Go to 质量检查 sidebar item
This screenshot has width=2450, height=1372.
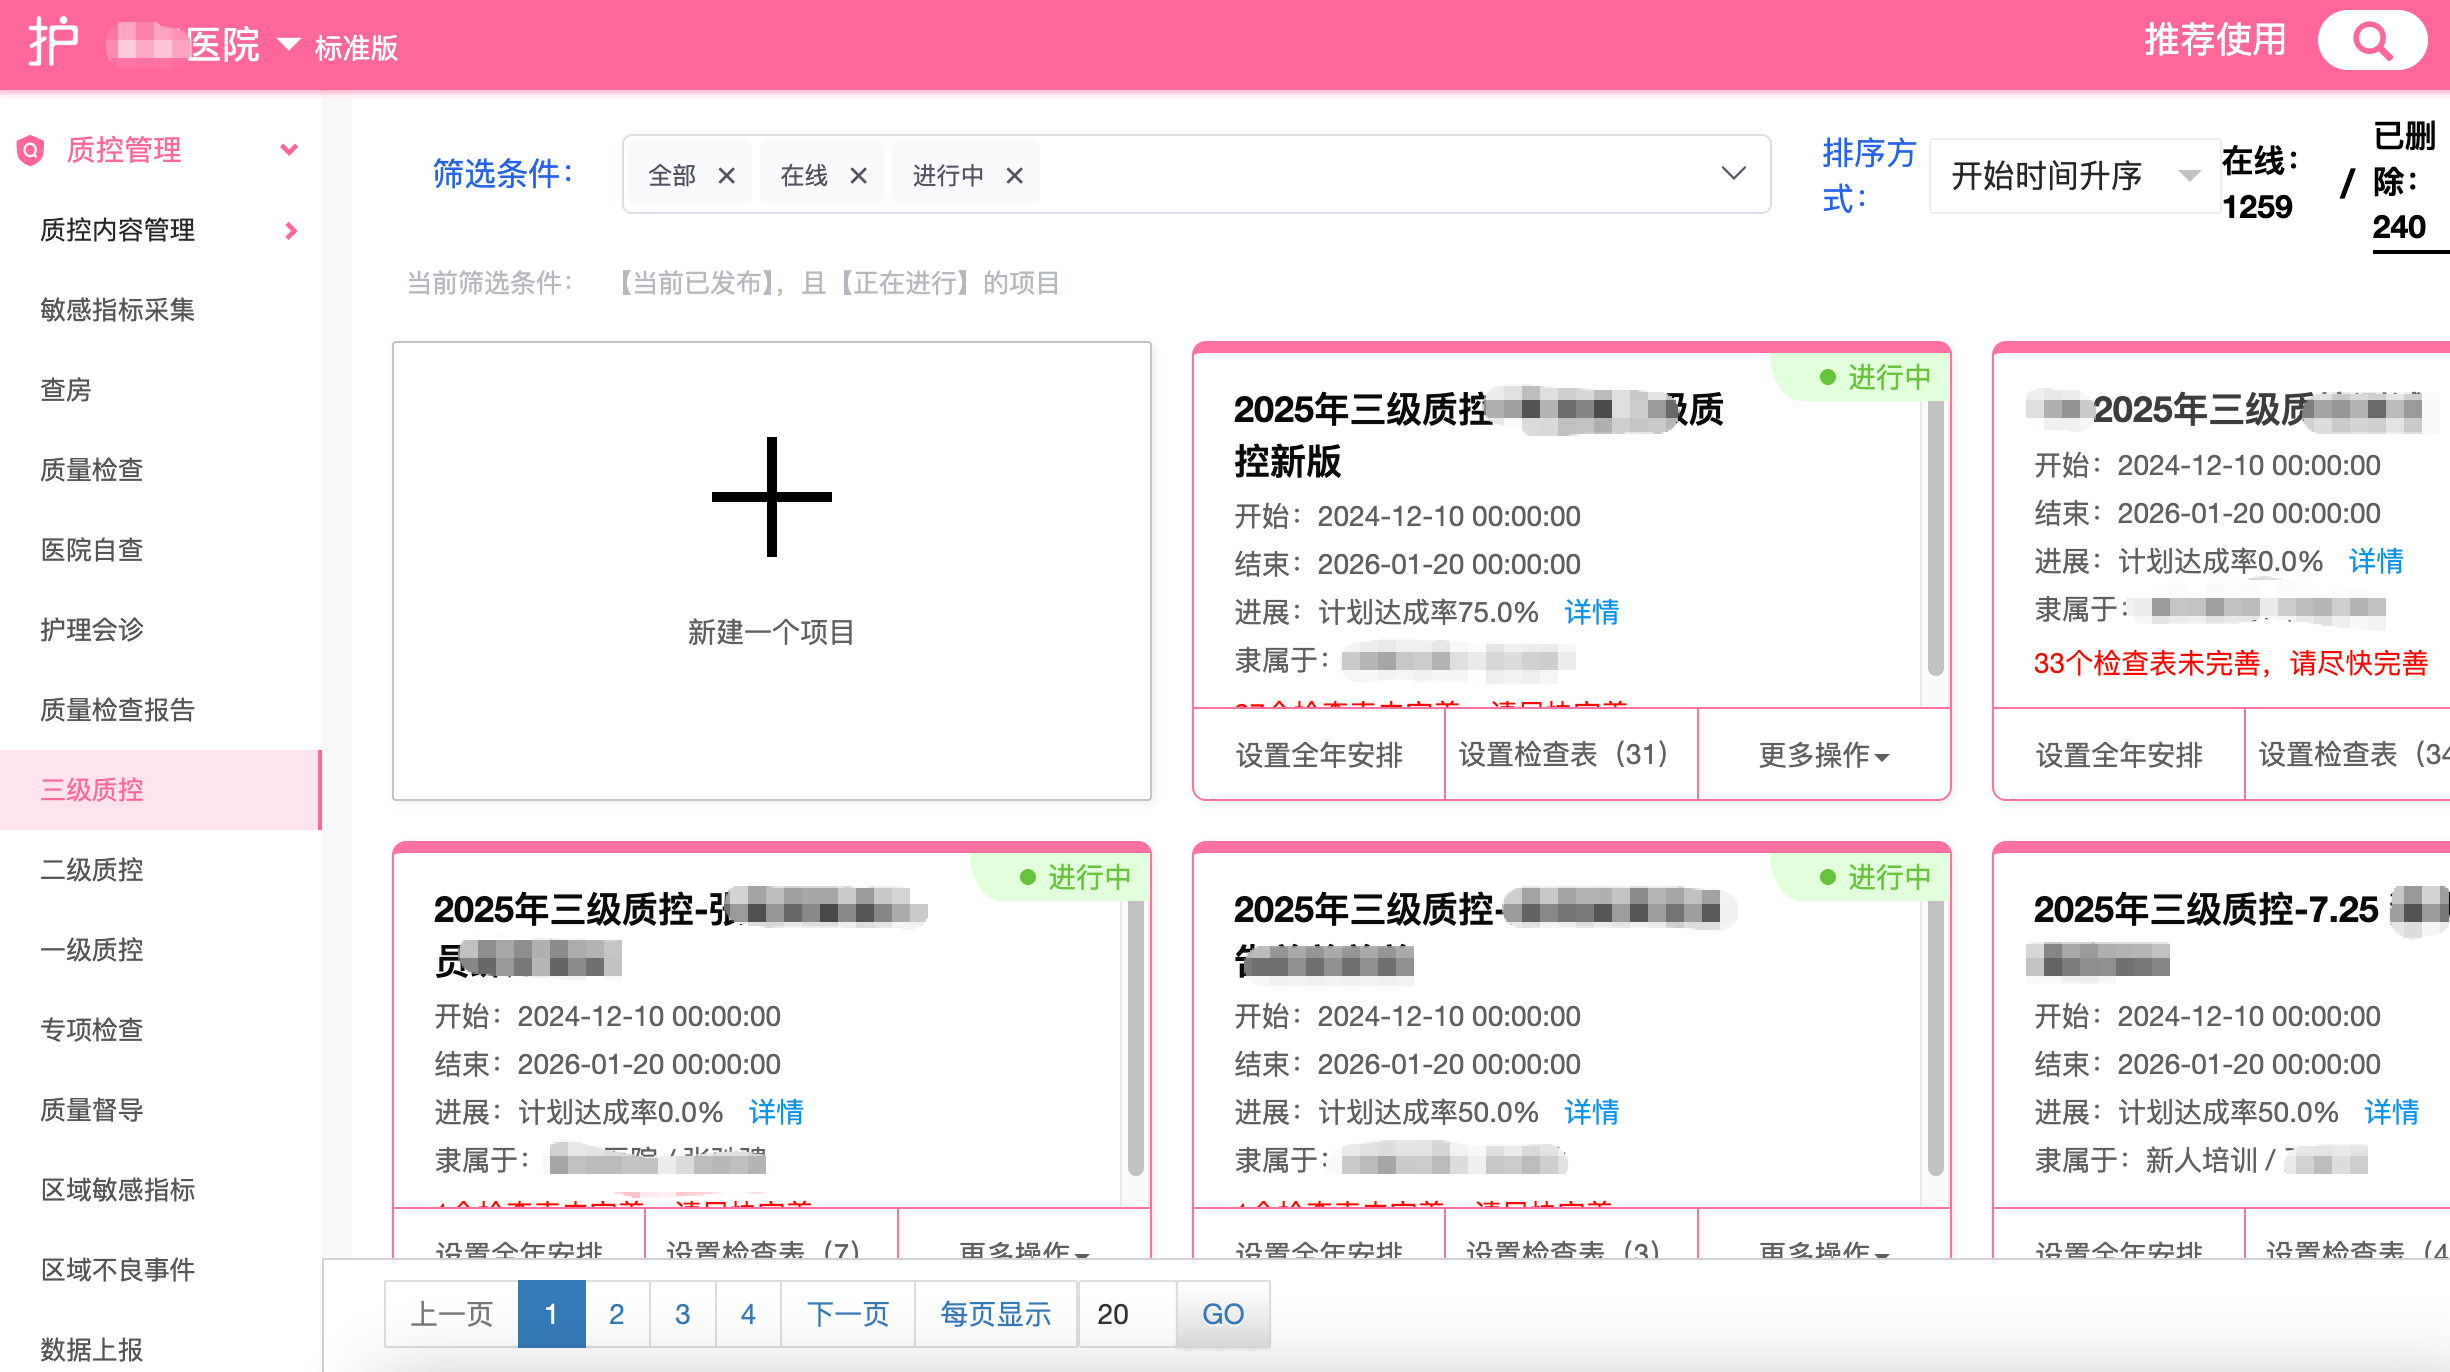tap(92, 470)
